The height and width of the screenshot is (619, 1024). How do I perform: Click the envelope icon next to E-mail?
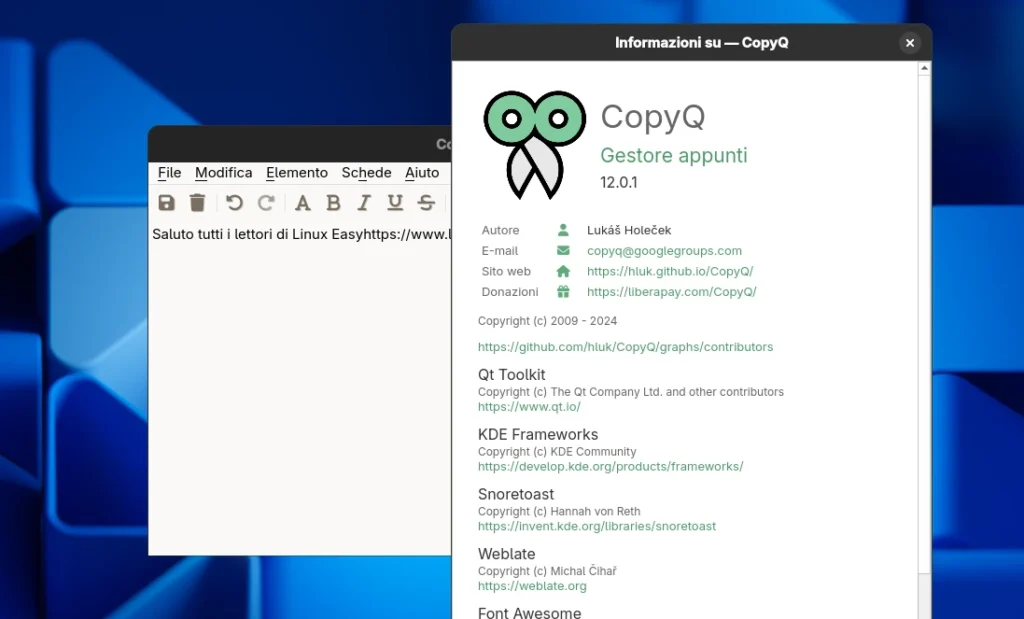(x=565, y=250)
